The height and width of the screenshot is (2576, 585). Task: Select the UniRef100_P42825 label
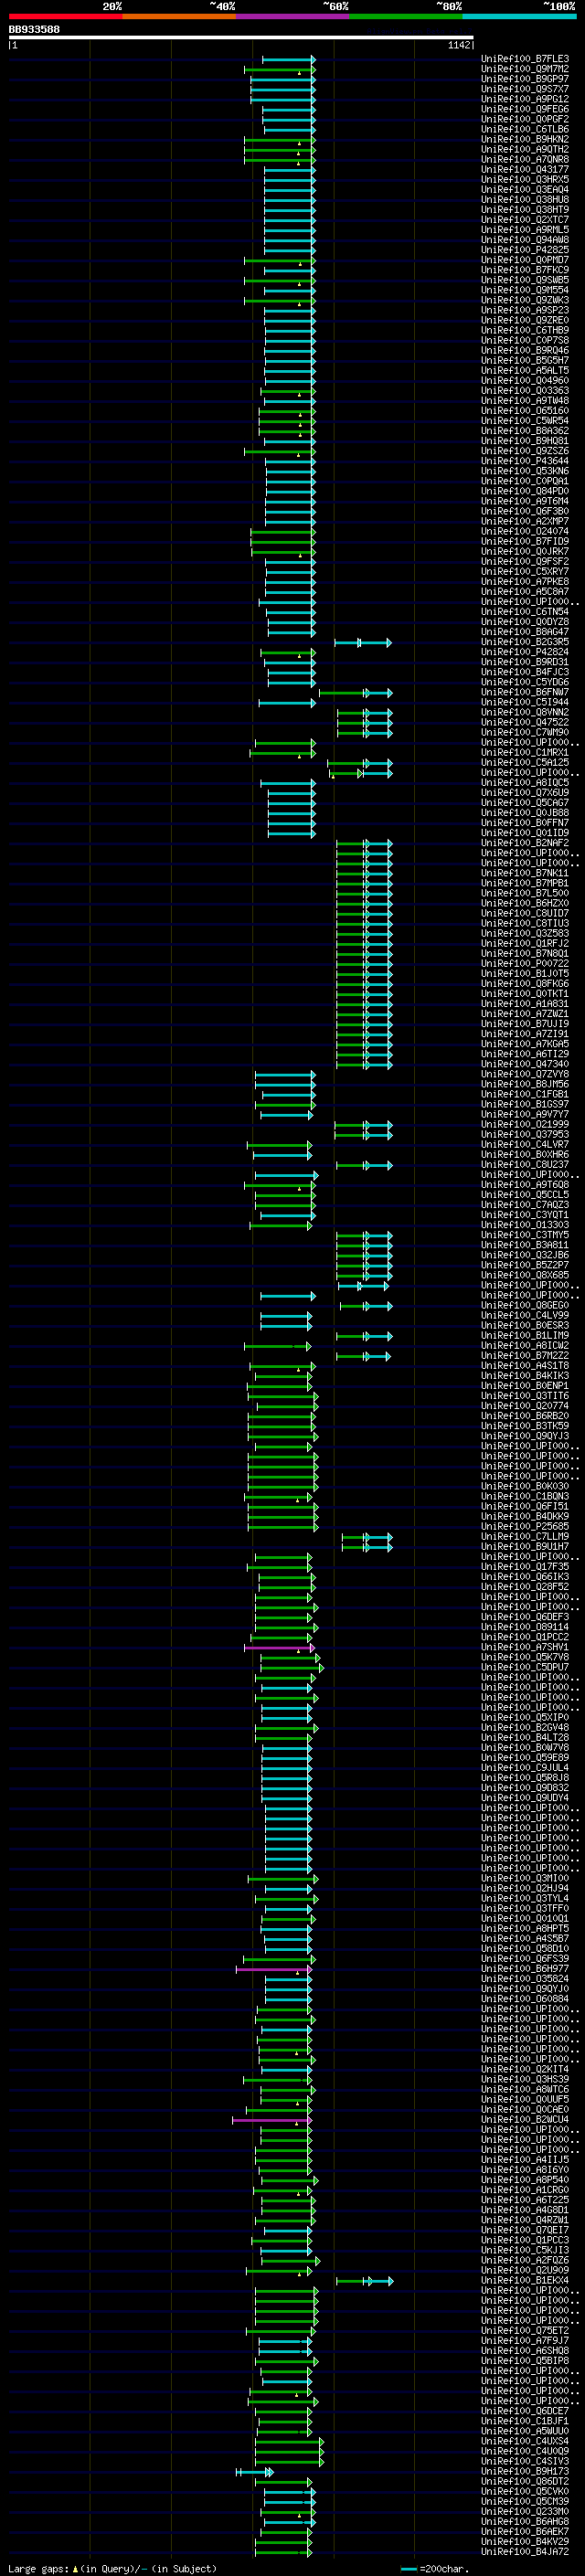click(525, 250)
